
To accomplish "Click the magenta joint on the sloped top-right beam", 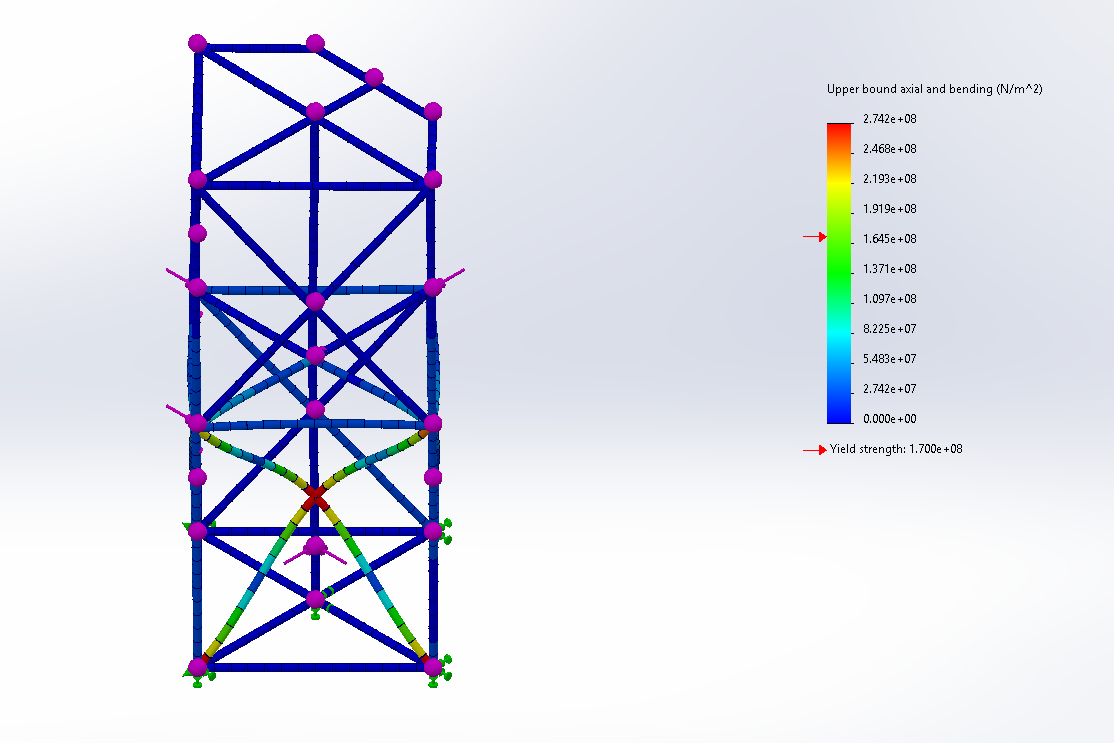I will 374,77.
